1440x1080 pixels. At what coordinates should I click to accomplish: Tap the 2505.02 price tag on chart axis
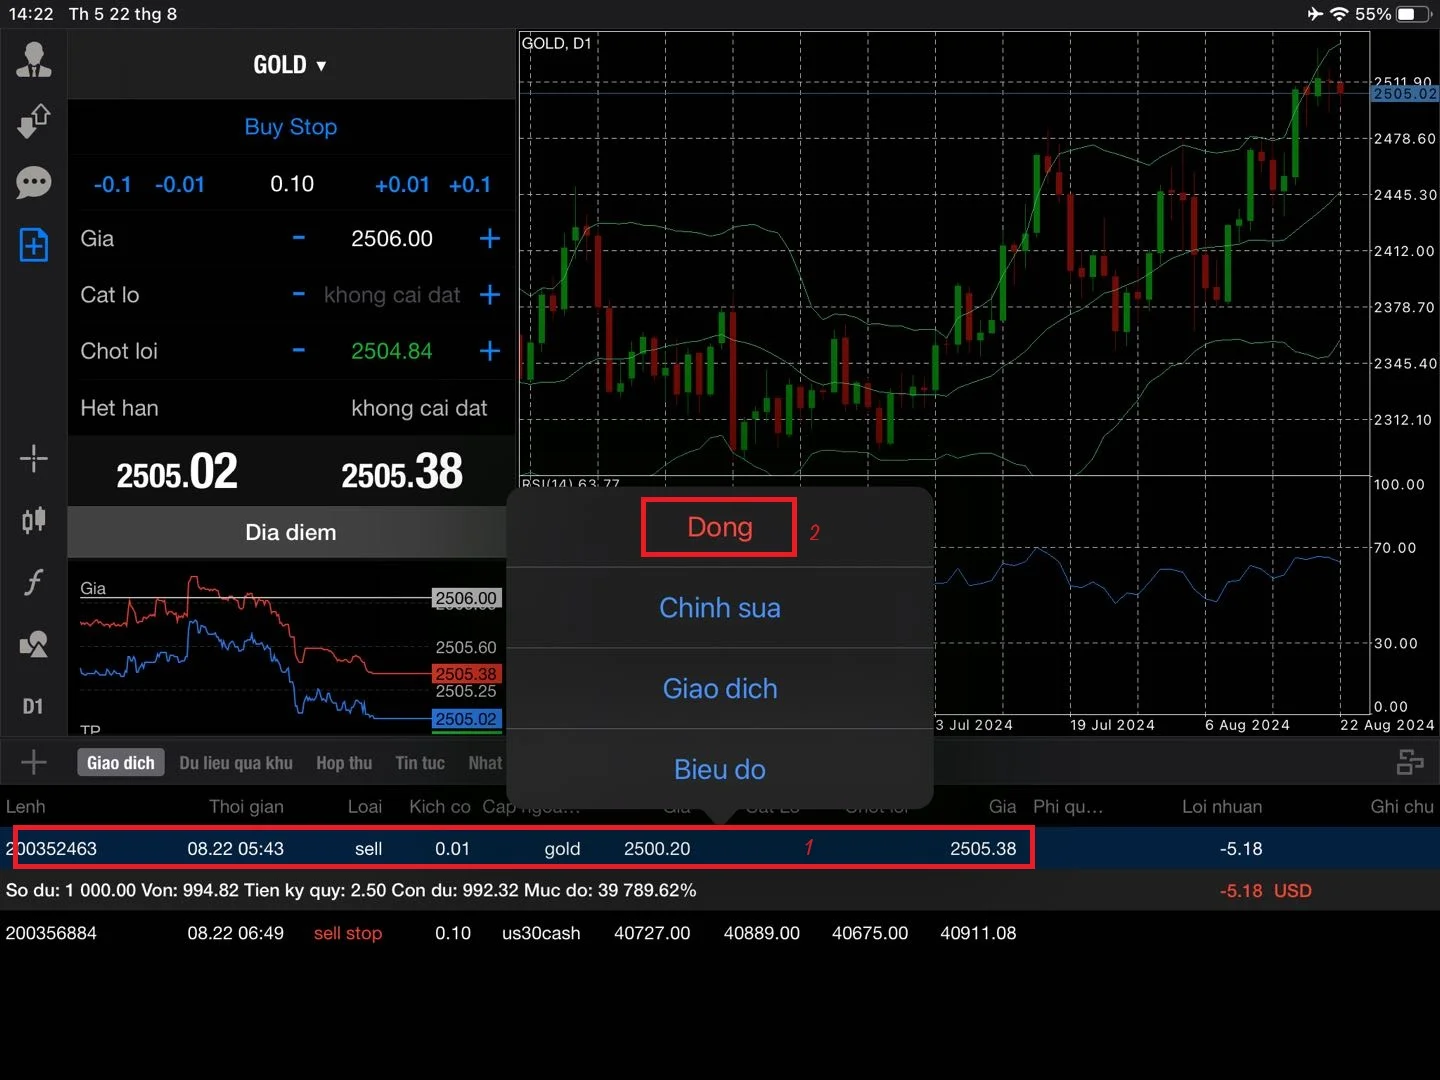(1405, 94)
